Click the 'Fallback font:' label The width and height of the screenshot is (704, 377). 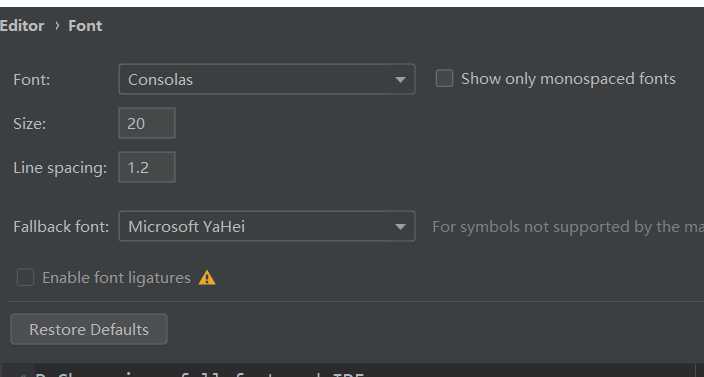click(x=61, y=226)
